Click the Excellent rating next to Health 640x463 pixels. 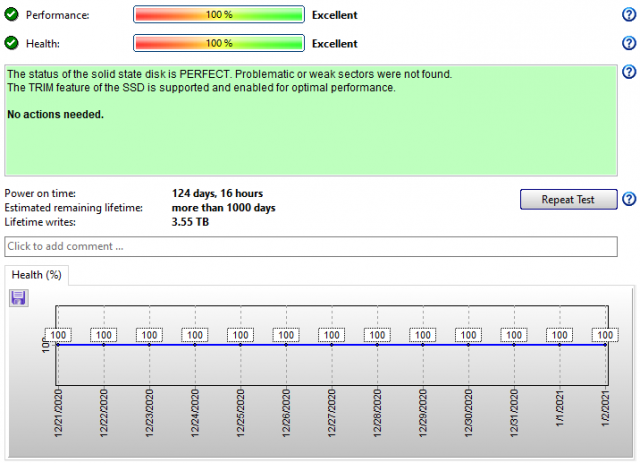[x=335, y=44]
